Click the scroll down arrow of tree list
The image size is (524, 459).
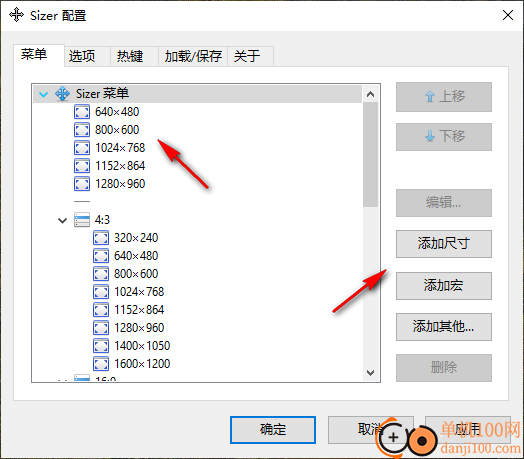[370, 372]
